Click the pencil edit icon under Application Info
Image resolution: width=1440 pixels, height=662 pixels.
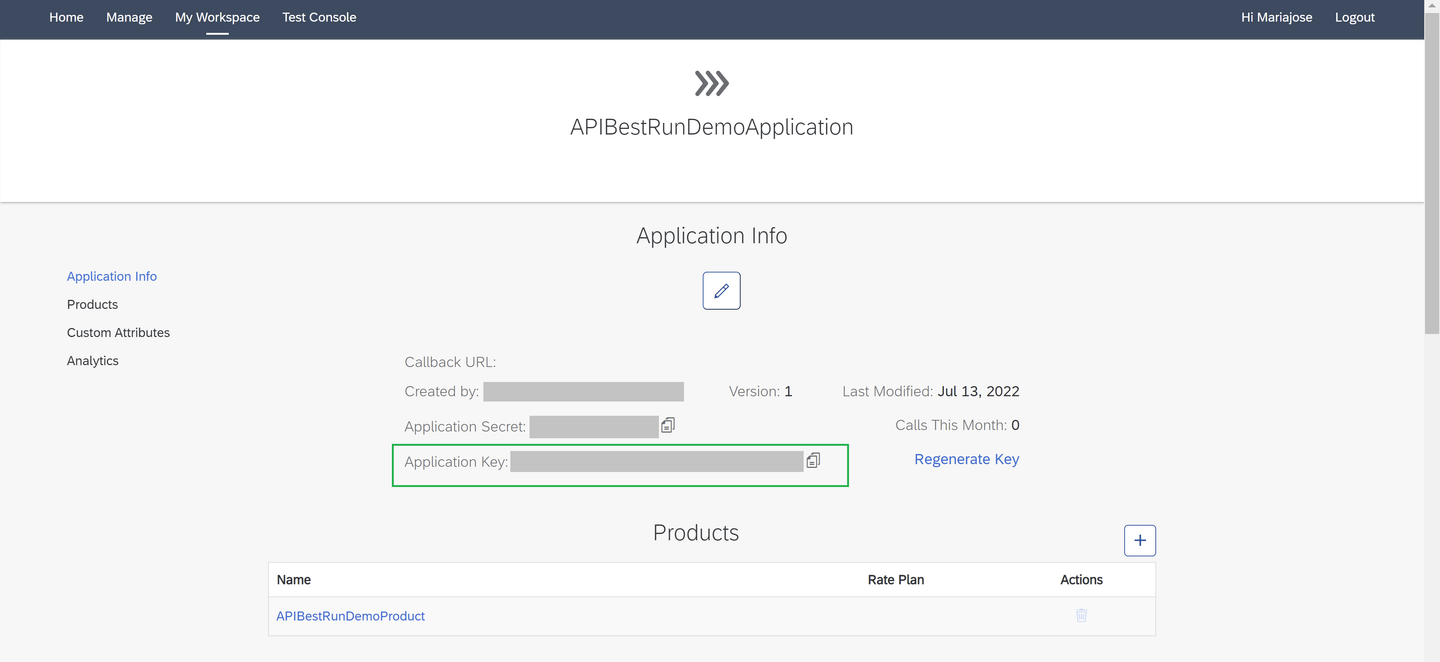[x=721, y=291]
